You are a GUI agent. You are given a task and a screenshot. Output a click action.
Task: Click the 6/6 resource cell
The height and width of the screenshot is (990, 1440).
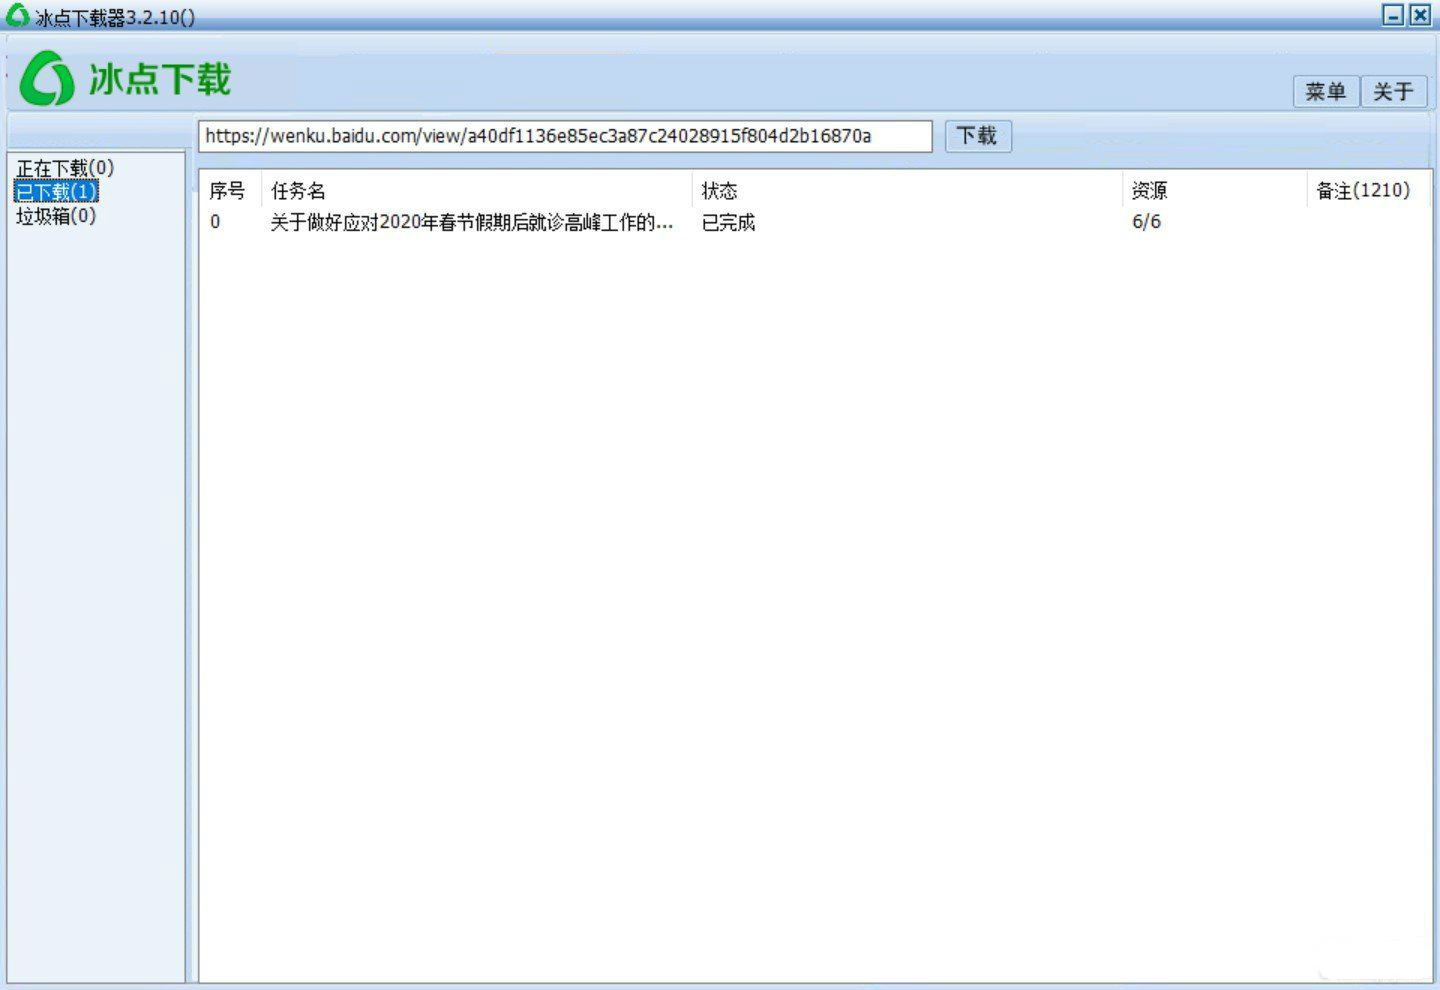point(1146,222)
